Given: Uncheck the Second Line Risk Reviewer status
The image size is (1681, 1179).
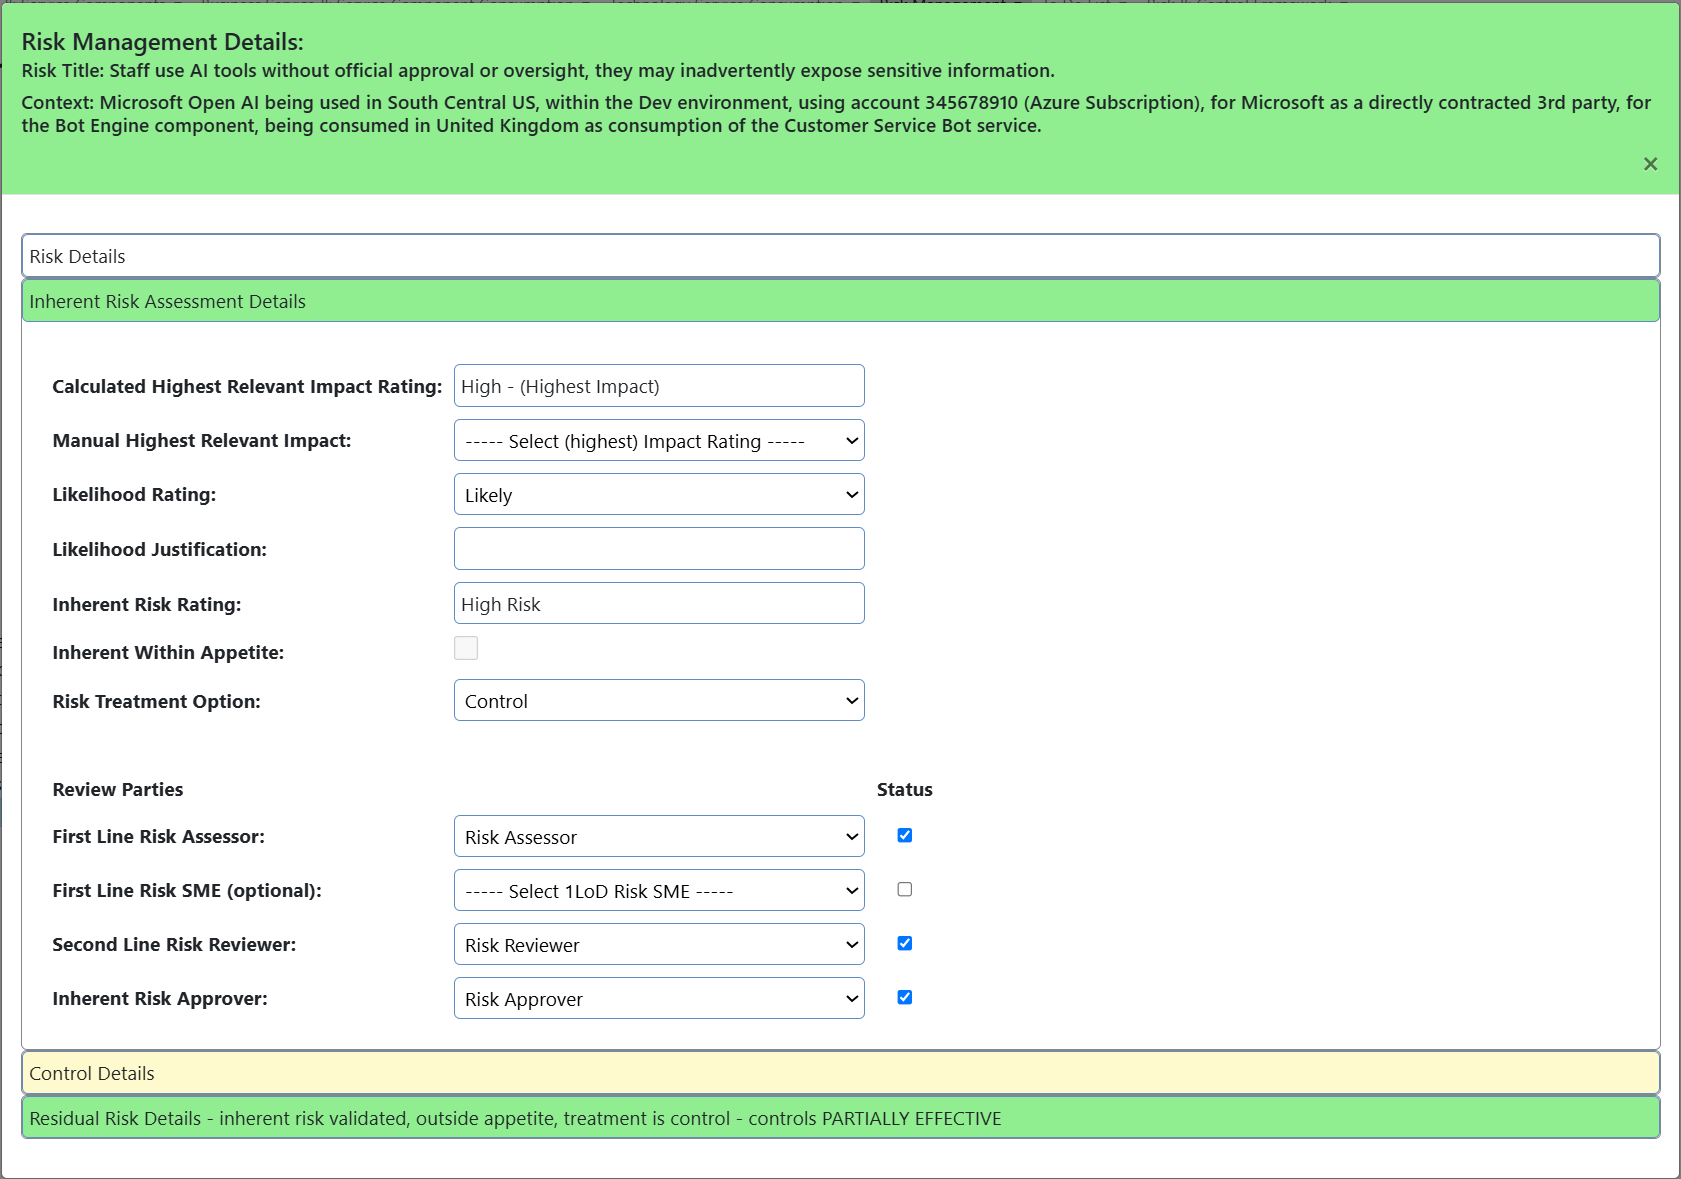Looking at the screenshot, I should 904,943.
